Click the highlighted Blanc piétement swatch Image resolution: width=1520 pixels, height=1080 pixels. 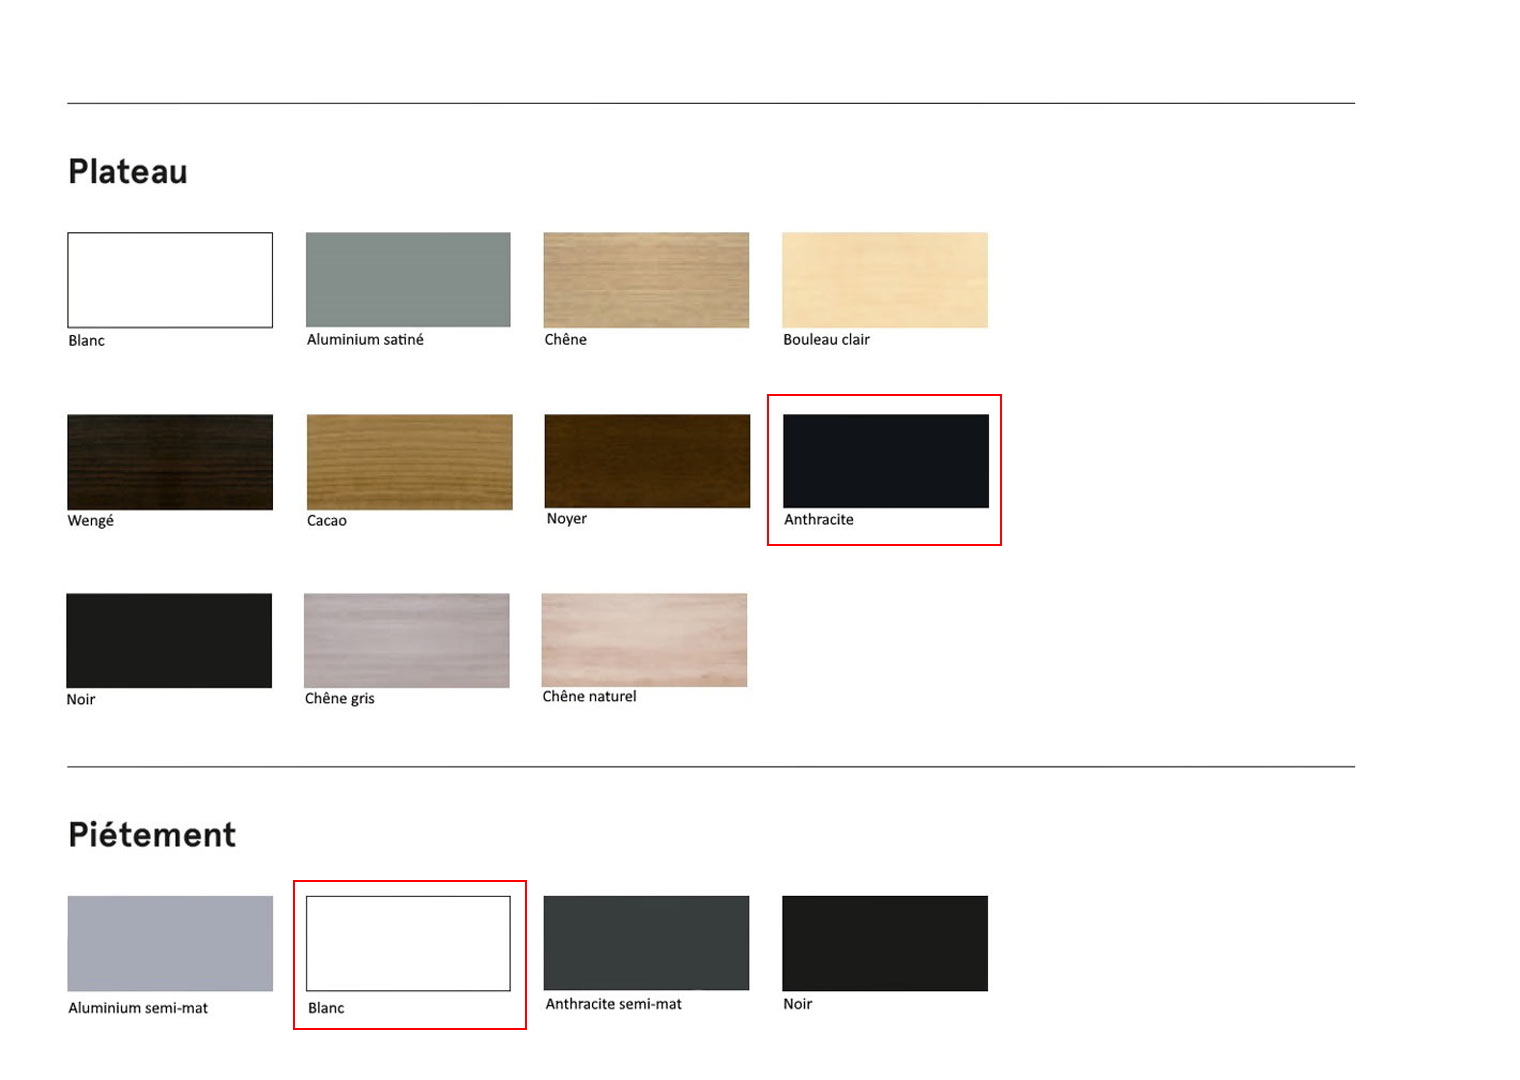(x=408, y=944)
